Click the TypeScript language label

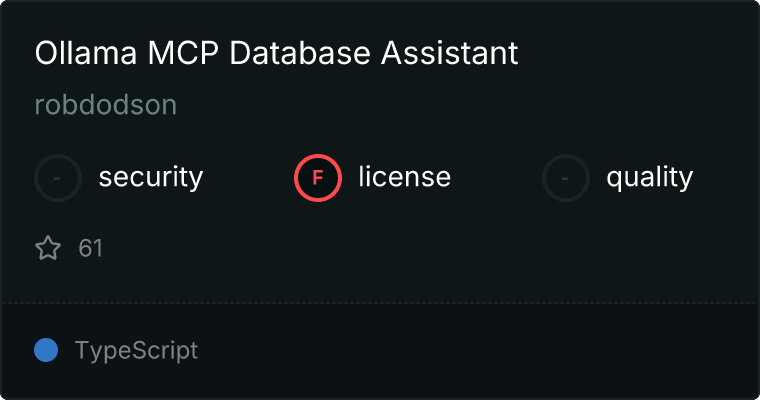(136, 351)
